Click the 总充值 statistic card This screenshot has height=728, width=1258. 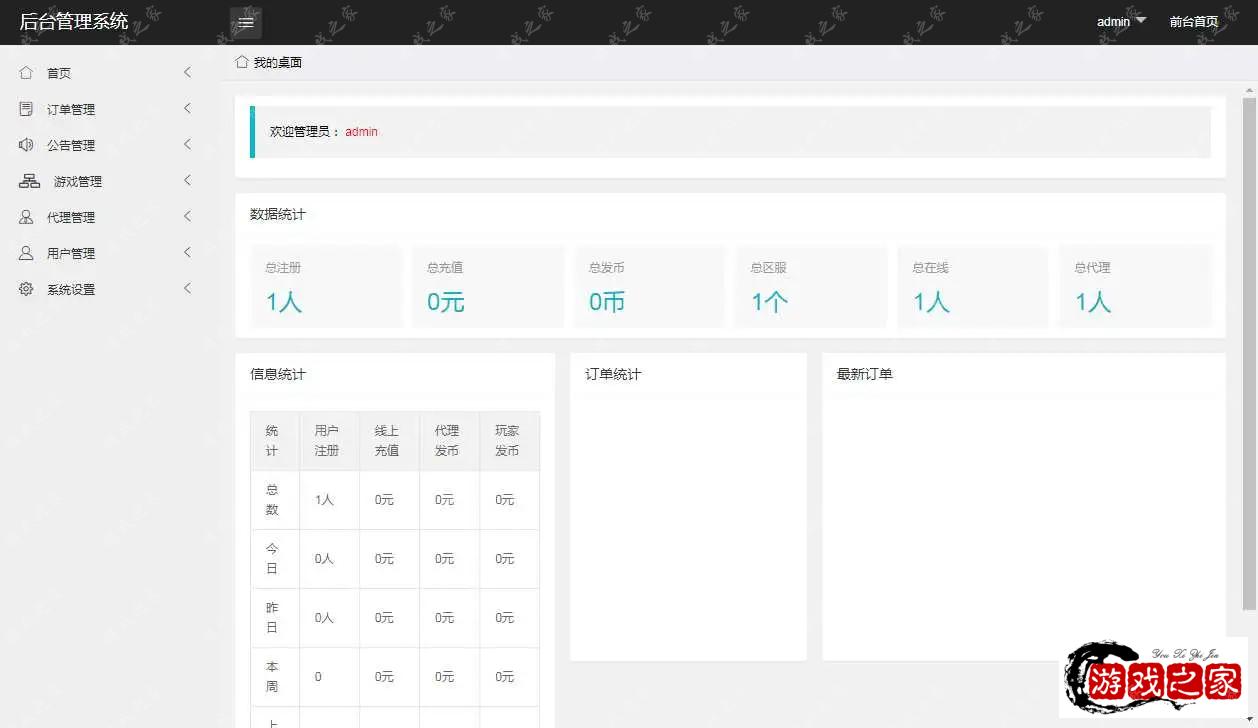pos(488,287)
